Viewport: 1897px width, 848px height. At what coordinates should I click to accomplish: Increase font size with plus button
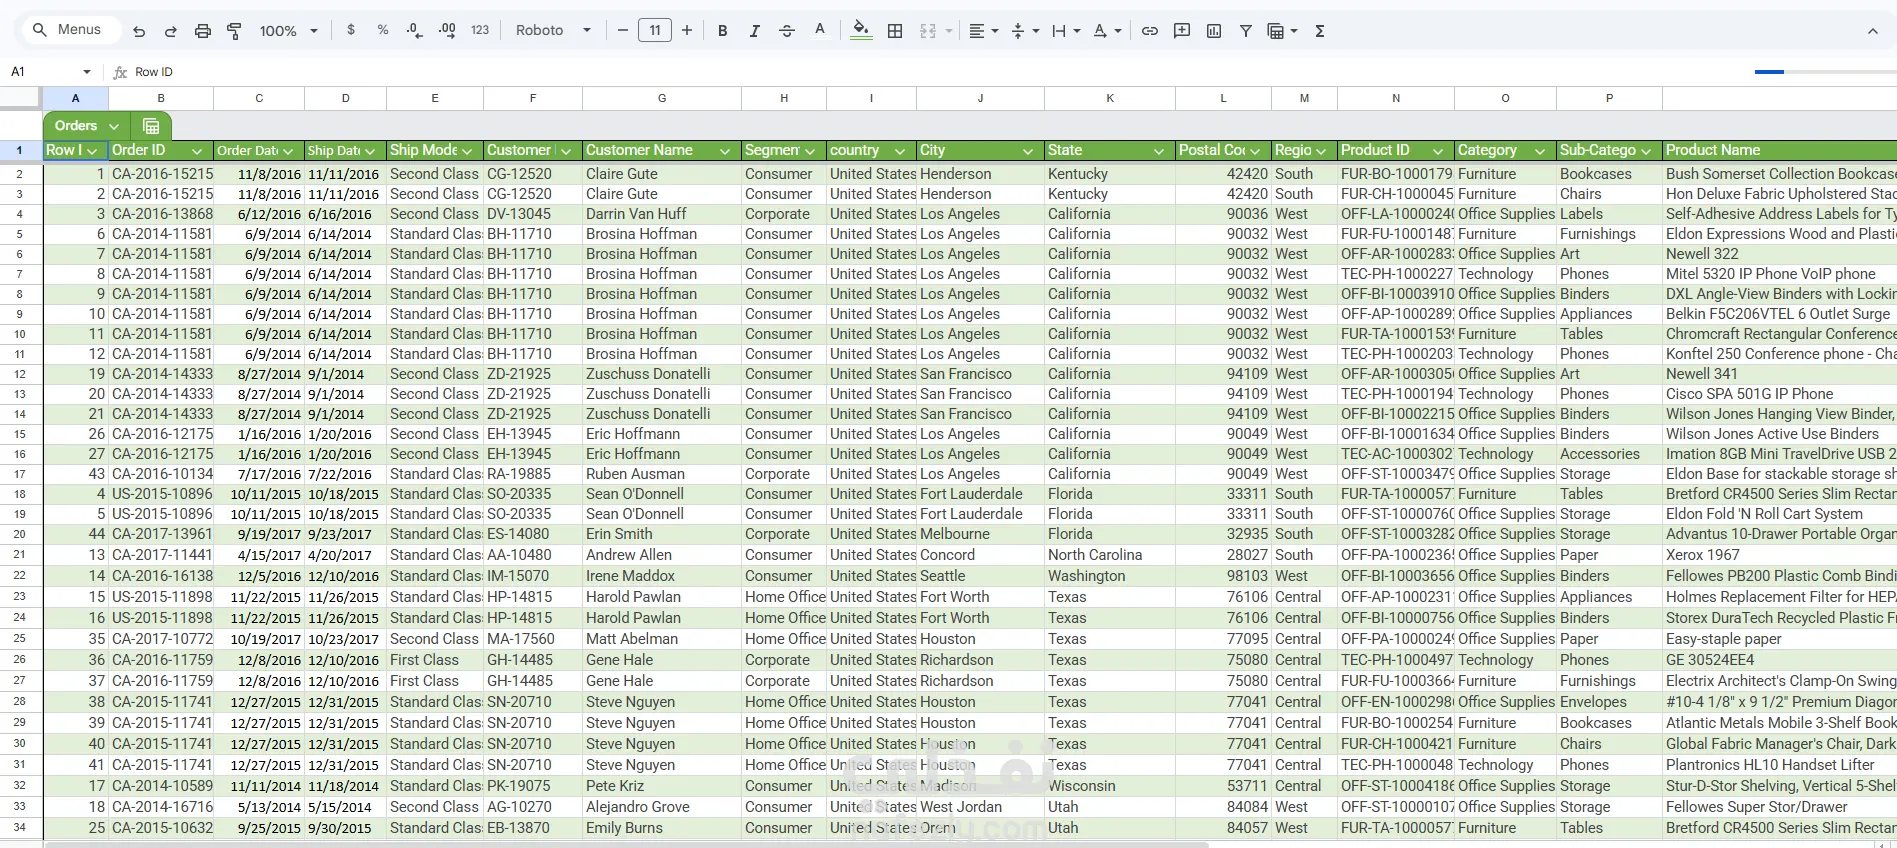coord(687,30)
